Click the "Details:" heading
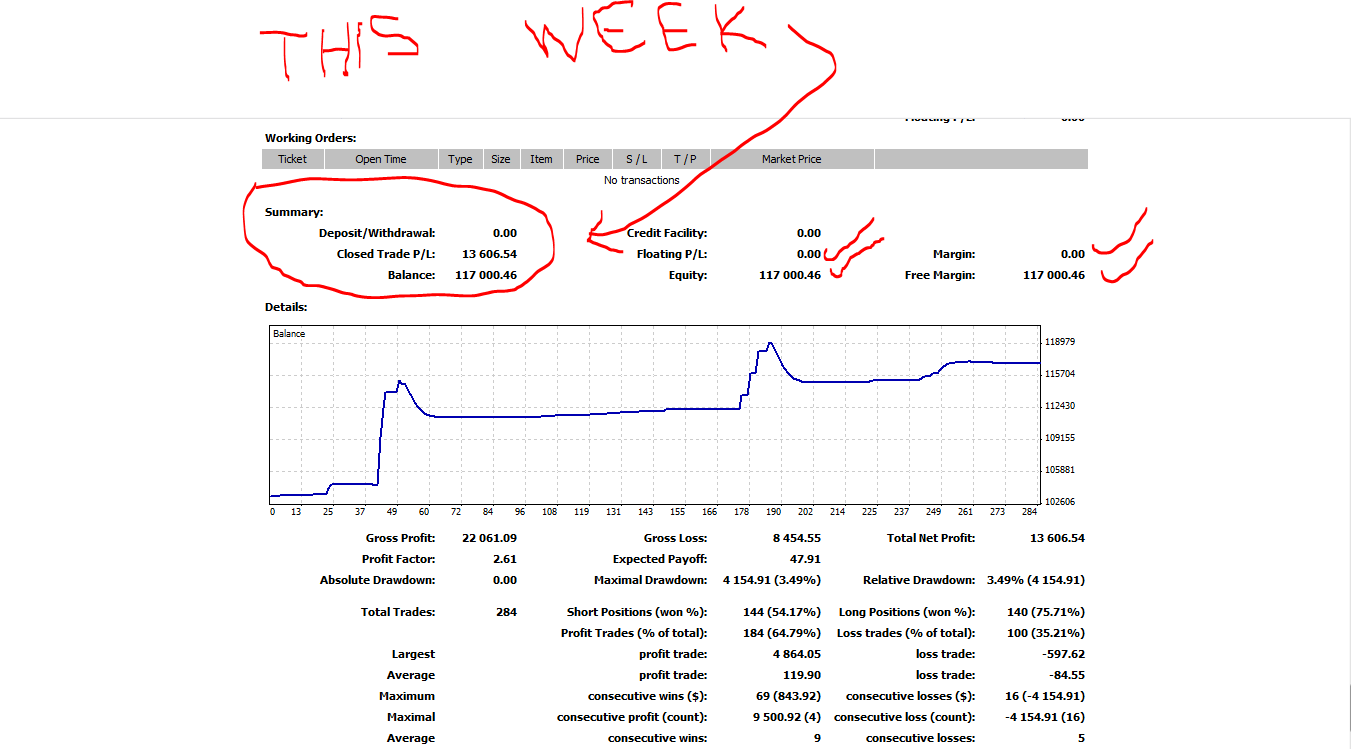 (x=286, y=307)
